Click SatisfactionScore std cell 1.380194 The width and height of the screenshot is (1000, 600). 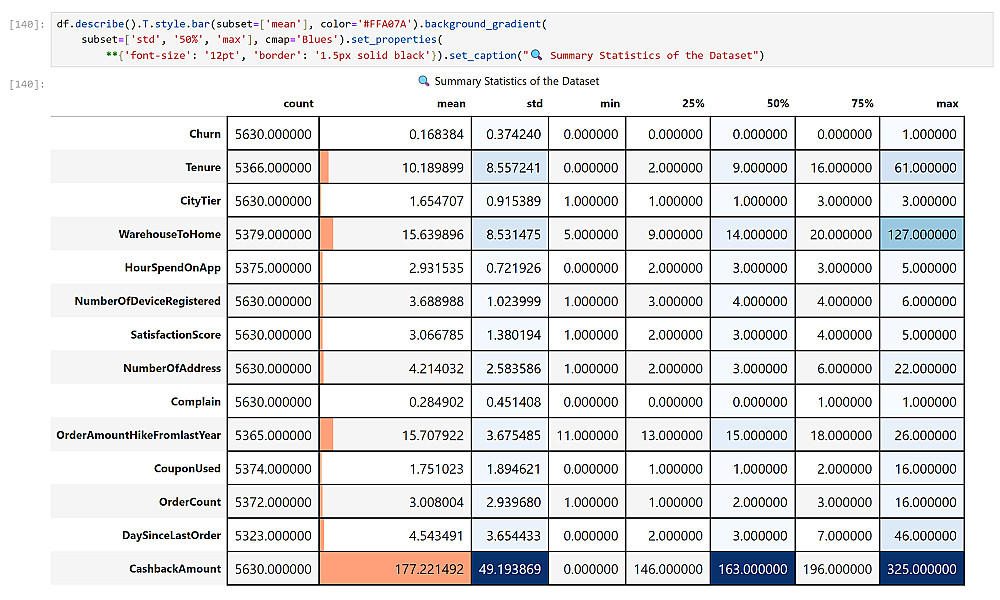510,335
